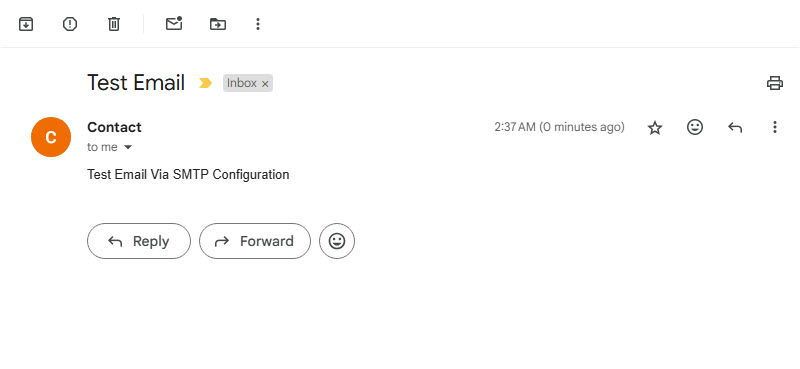Open the top toolbar's More options menu
Image resolution: width=800 pixels, height=369 pixels.
[x=258, y=24]
